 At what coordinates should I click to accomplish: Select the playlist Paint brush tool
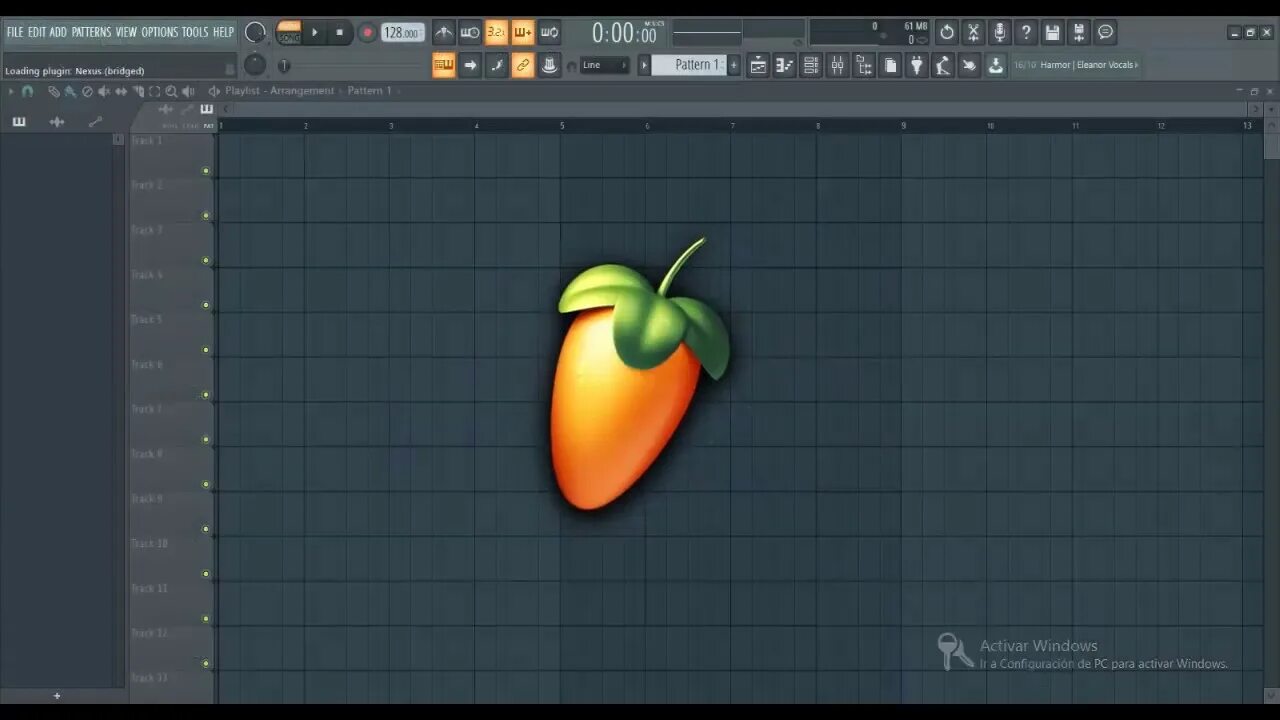(70, 91)
